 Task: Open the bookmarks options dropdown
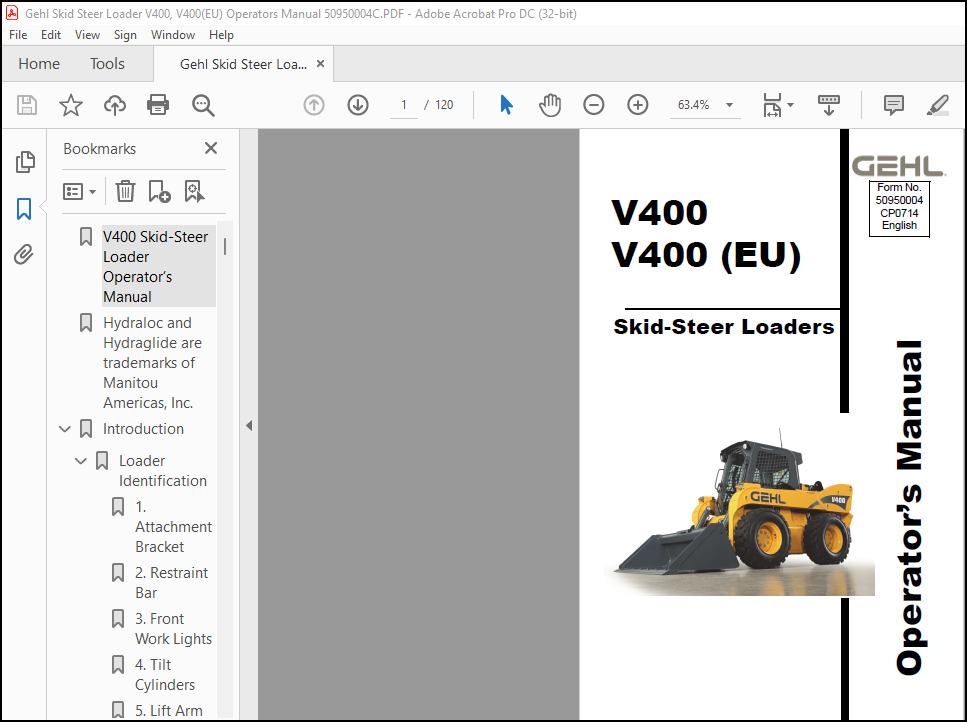(x=79, y=192)
